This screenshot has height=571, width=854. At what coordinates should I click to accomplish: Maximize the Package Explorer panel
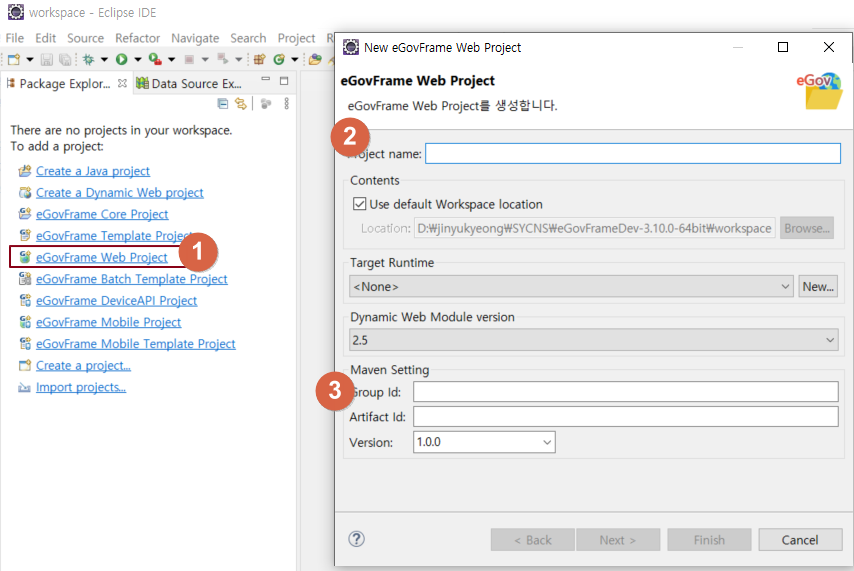pyautogui.click(x=284, y=81)
